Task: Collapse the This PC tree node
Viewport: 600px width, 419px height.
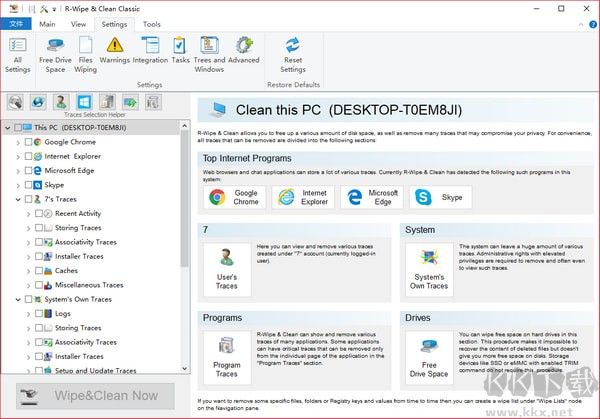Action: (7, 128)
